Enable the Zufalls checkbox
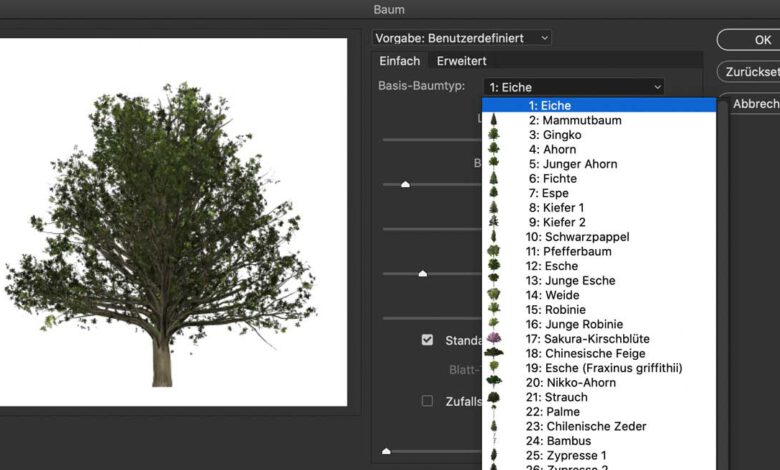 click(x=427, y=401)
